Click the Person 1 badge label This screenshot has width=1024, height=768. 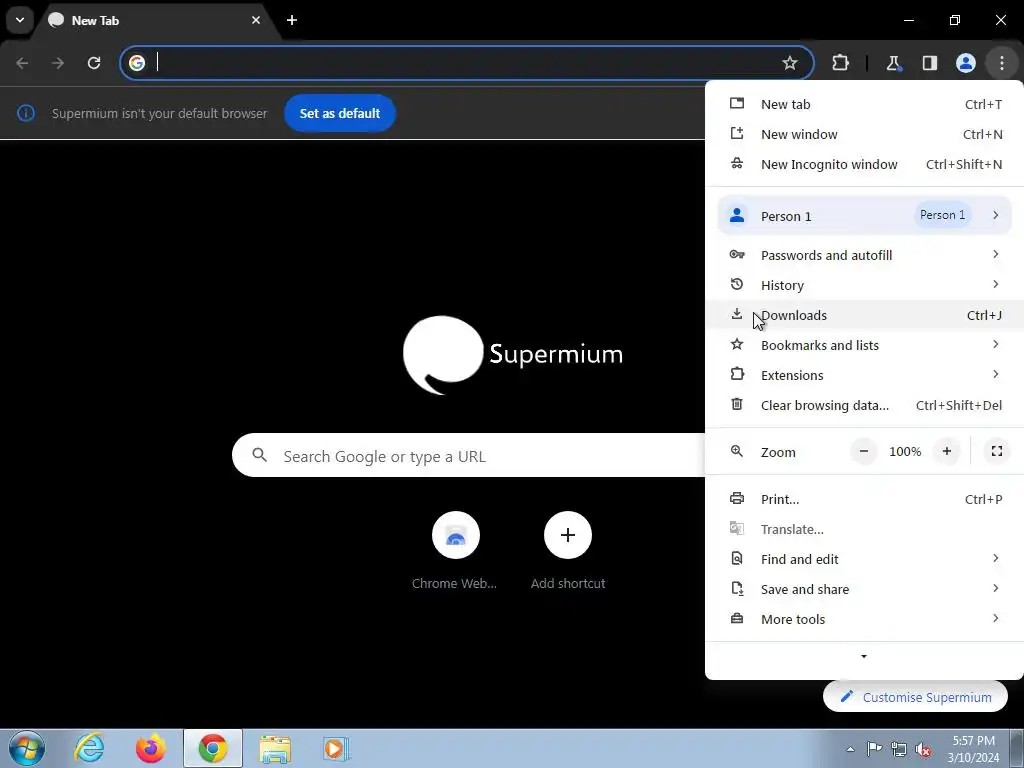tap(942, 215)
